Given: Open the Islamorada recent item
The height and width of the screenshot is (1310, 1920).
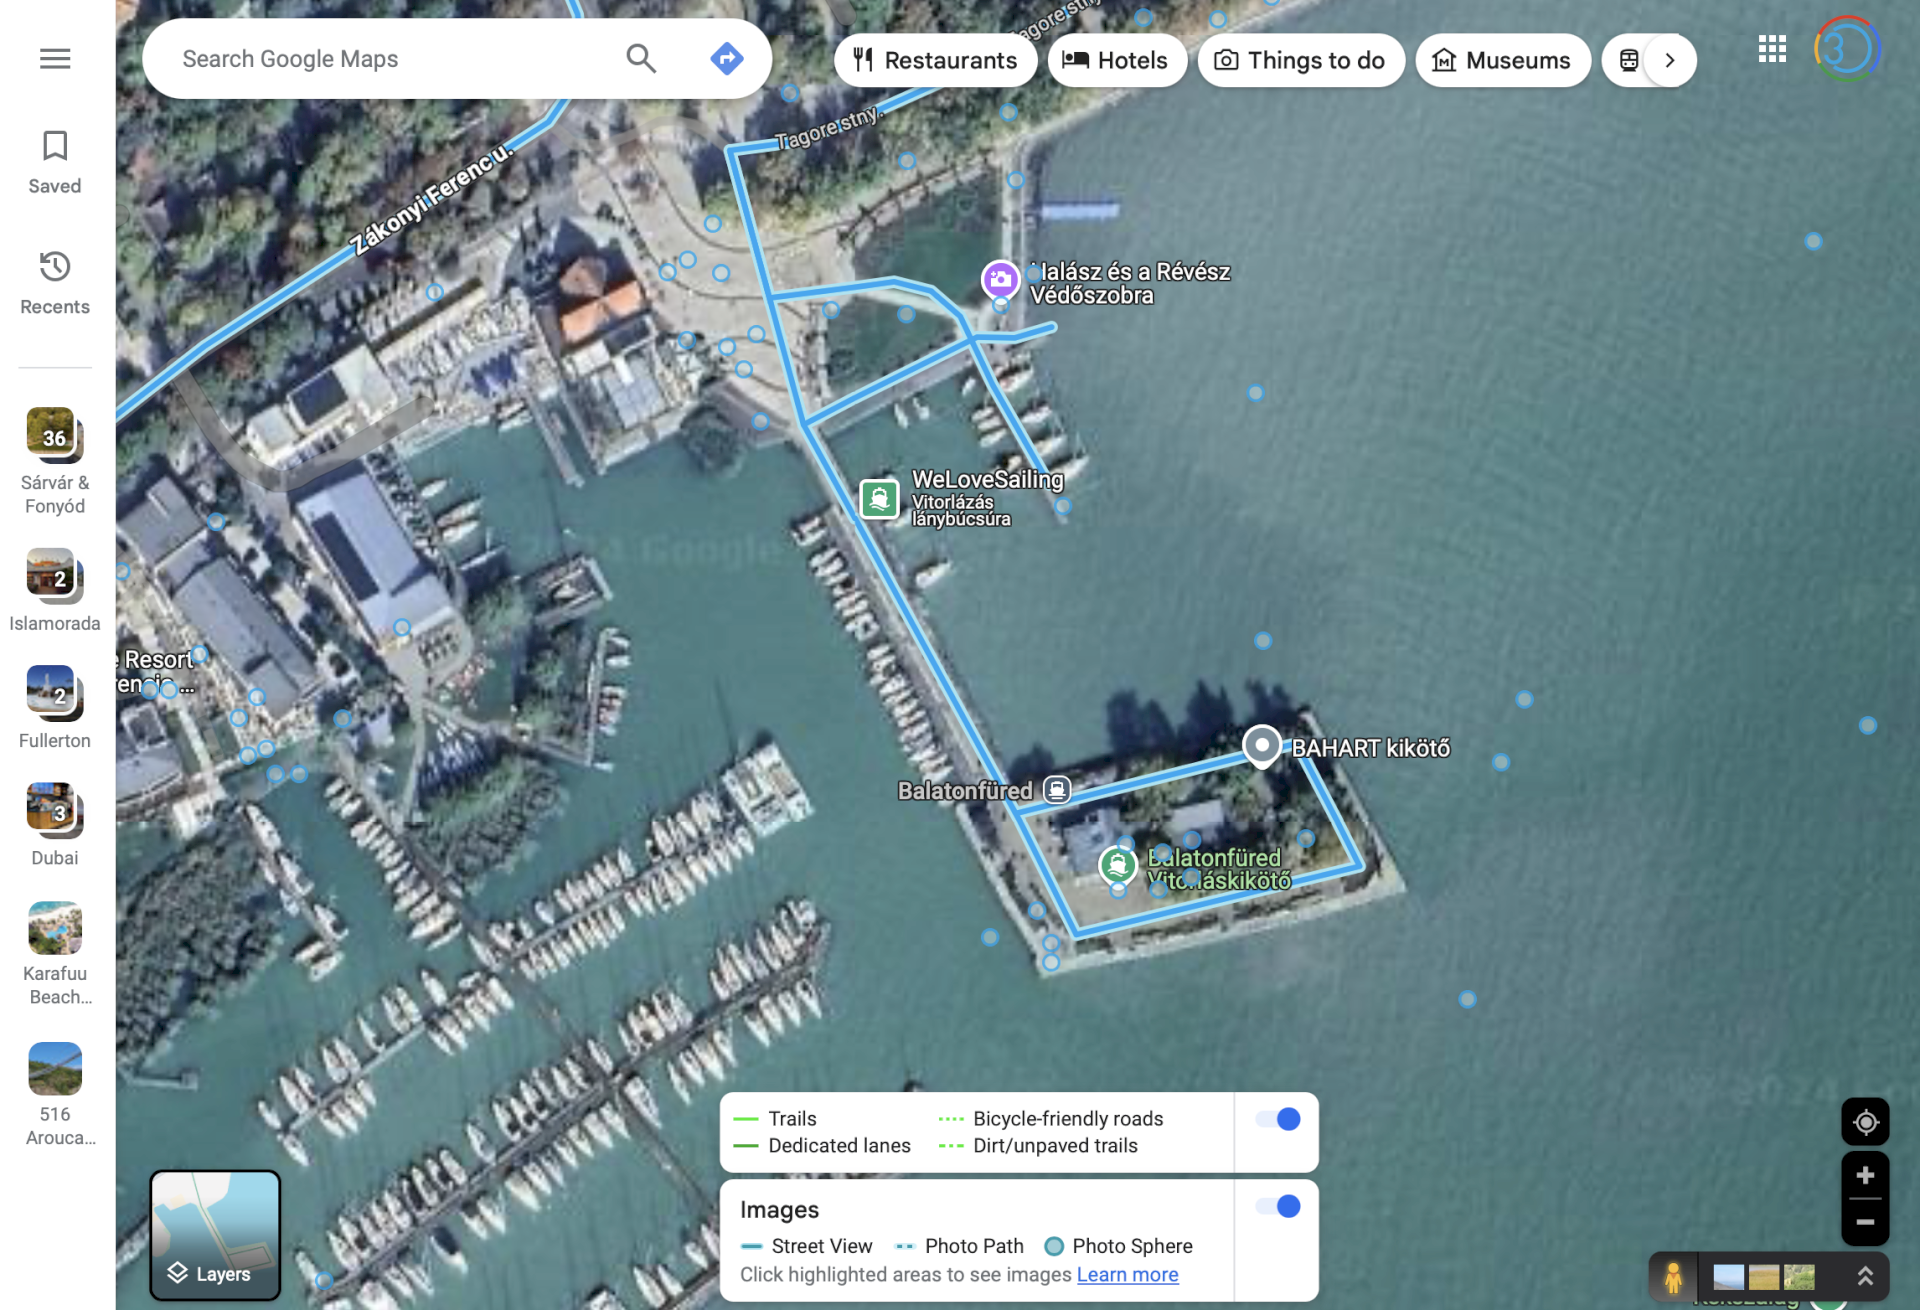Looking at the screenshot, I should pos(55,591).
